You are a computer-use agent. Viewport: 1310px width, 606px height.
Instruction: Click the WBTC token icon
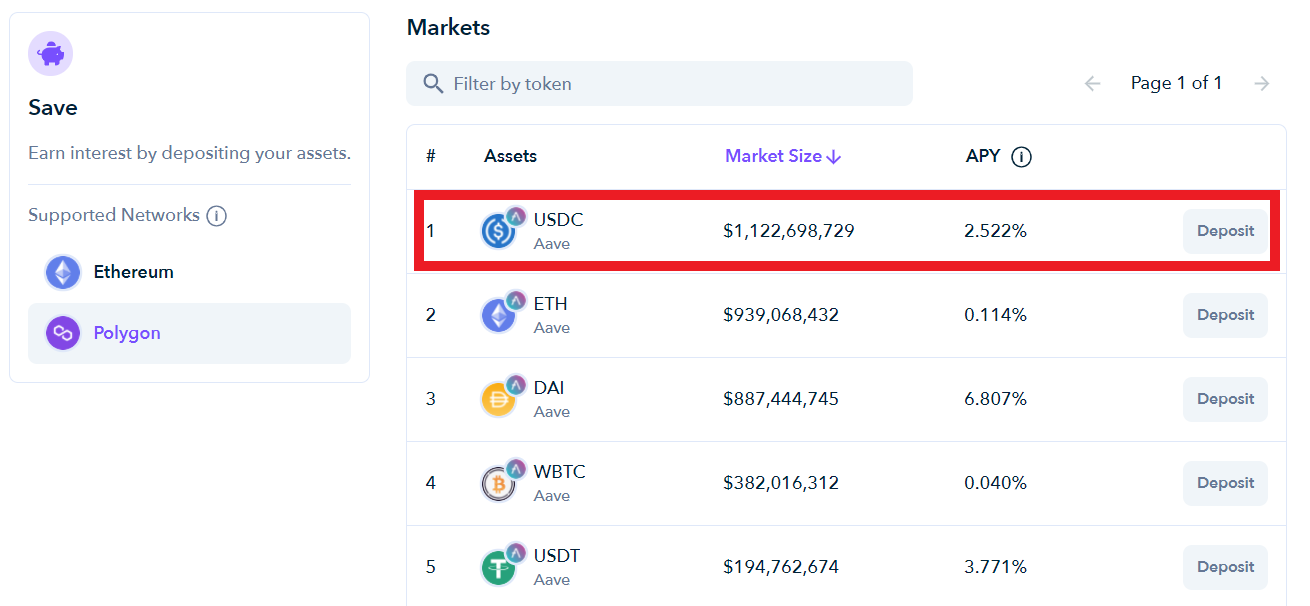[498, 484]
